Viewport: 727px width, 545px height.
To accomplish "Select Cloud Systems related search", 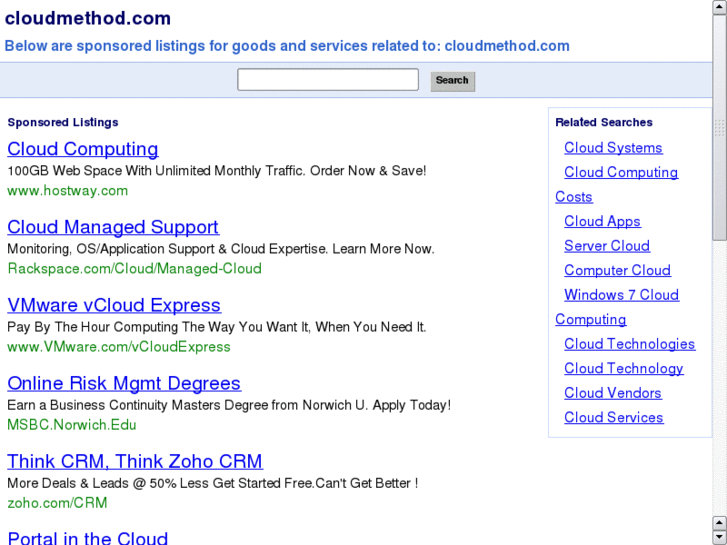I will pyautogui.click(x=613, y=147).
